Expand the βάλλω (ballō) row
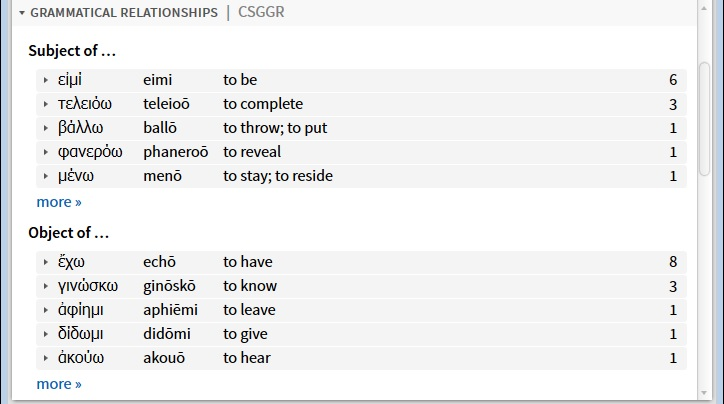The width and height of the screenshot is (724, 404). (x=46, y=128)
